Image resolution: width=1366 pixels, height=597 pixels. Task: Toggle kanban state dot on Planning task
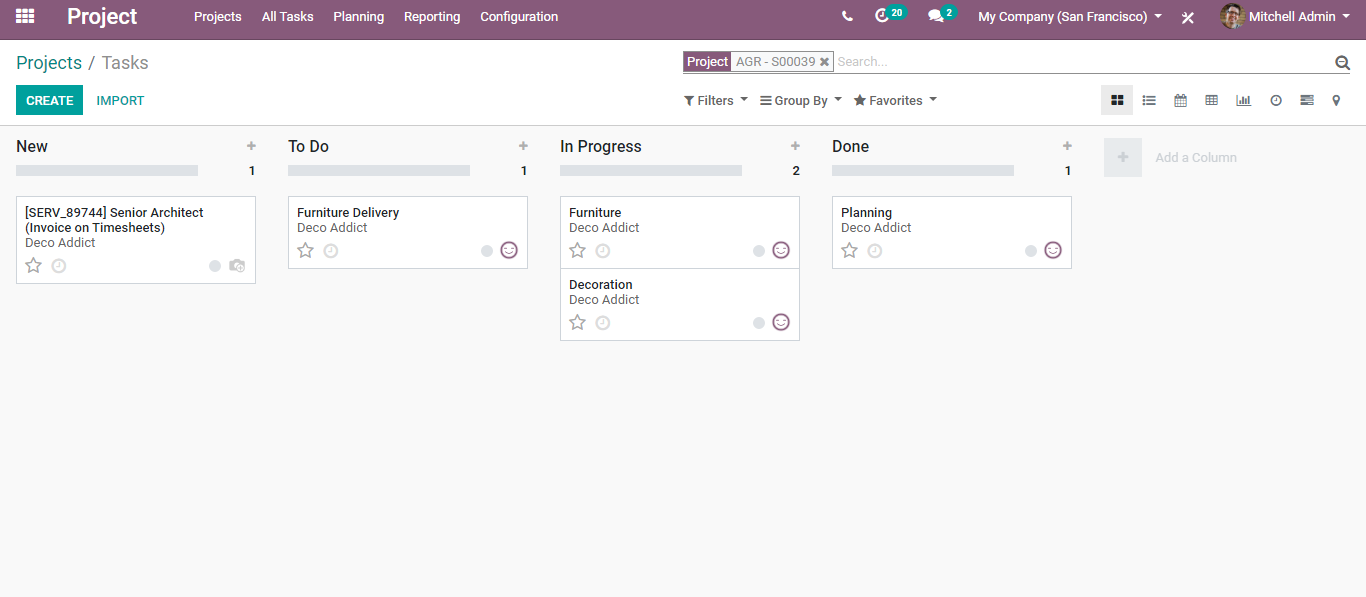pos(1031,251)
